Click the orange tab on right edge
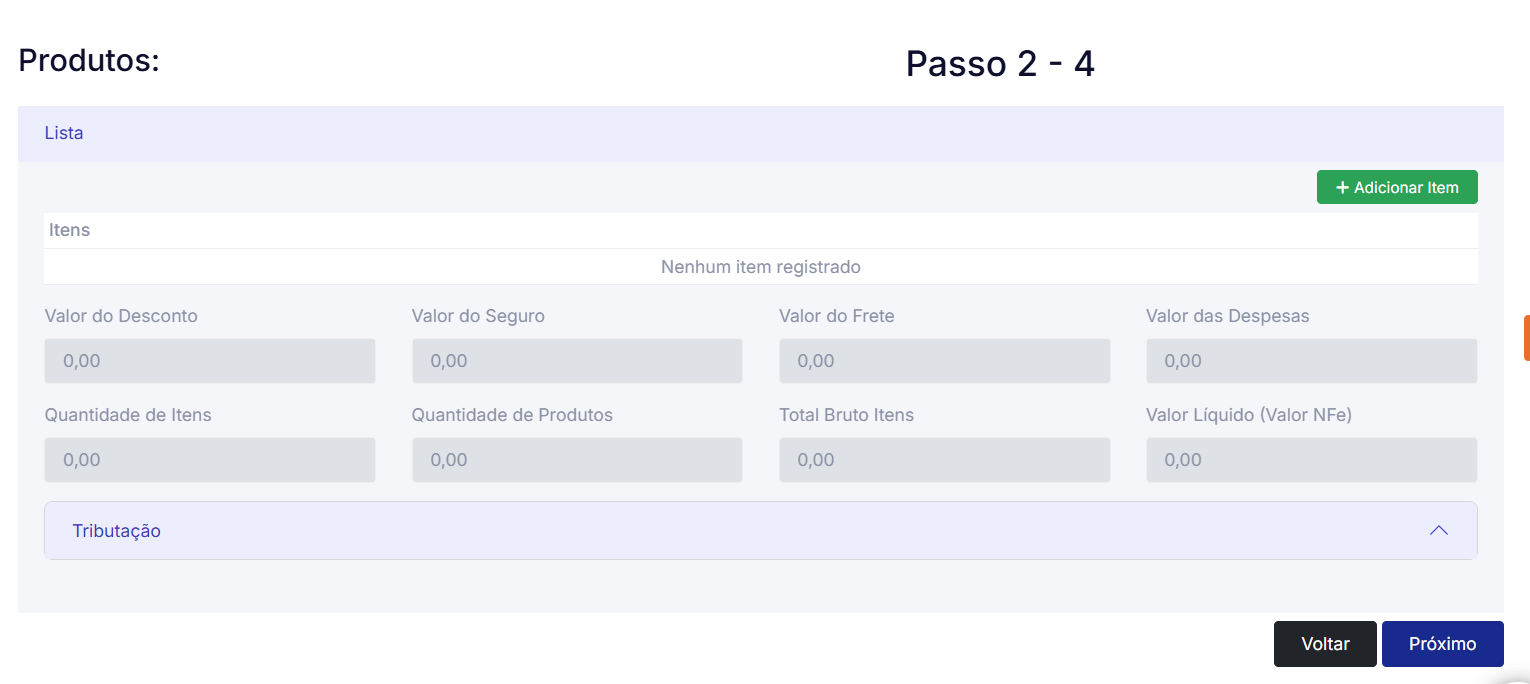Viewport: 1530px width, 684px height. click(x=1525, y=338)
